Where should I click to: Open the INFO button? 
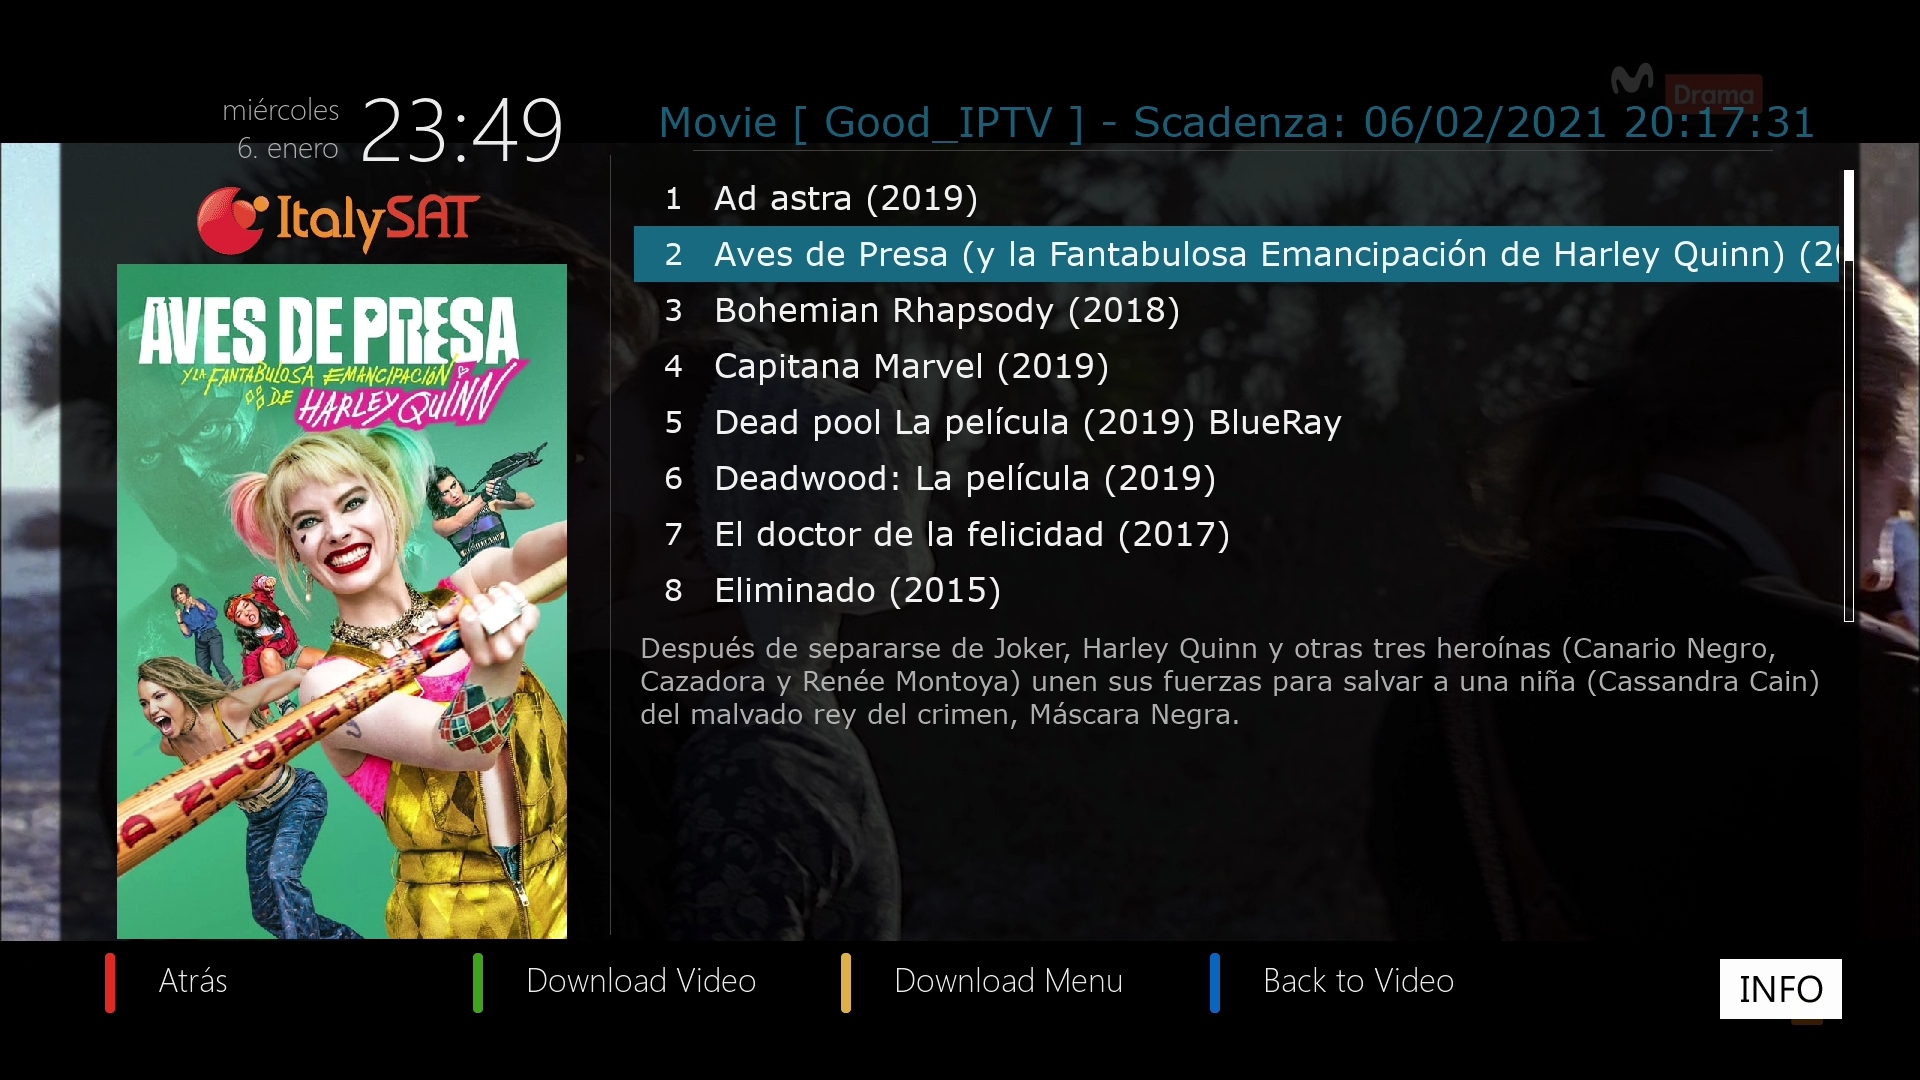(1780, 989)
